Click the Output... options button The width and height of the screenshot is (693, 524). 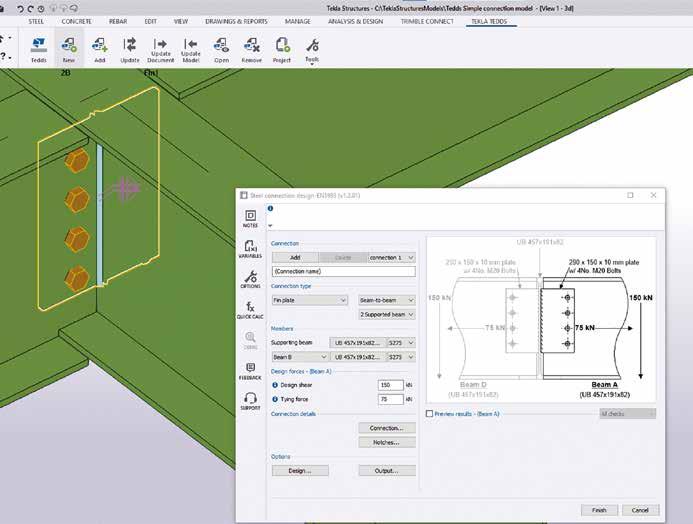[387, 471]
